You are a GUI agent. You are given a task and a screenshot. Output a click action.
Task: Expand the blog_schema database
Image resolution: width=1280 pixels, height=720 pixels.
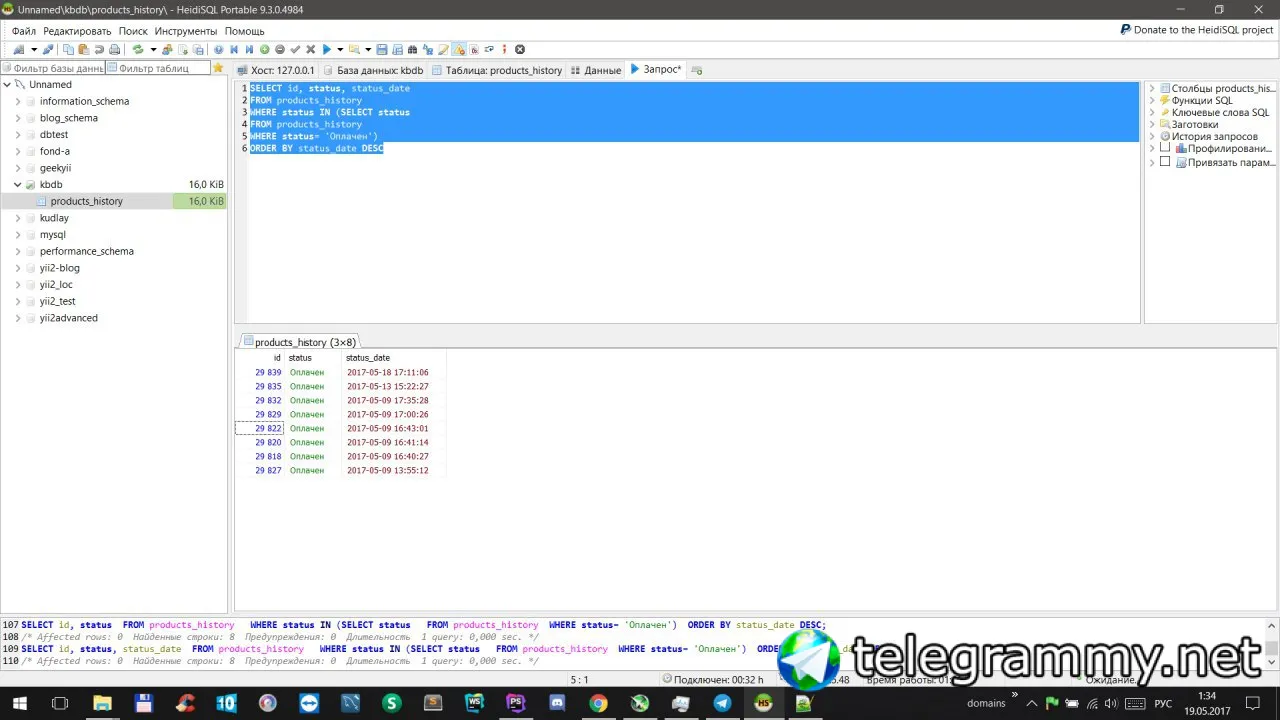click(x=18, y=118)
